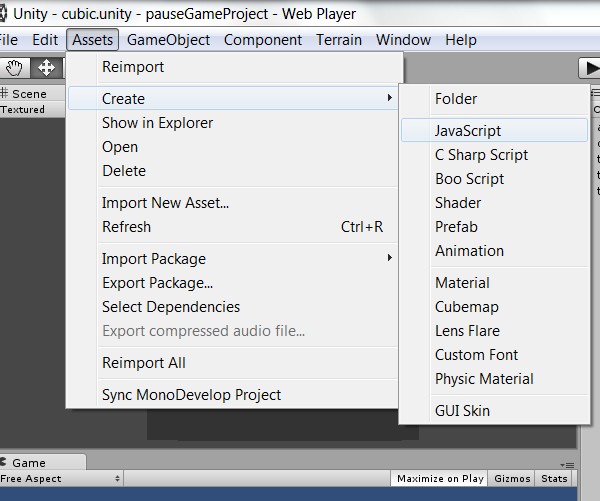Open the File menu

[x=8, y=40]
